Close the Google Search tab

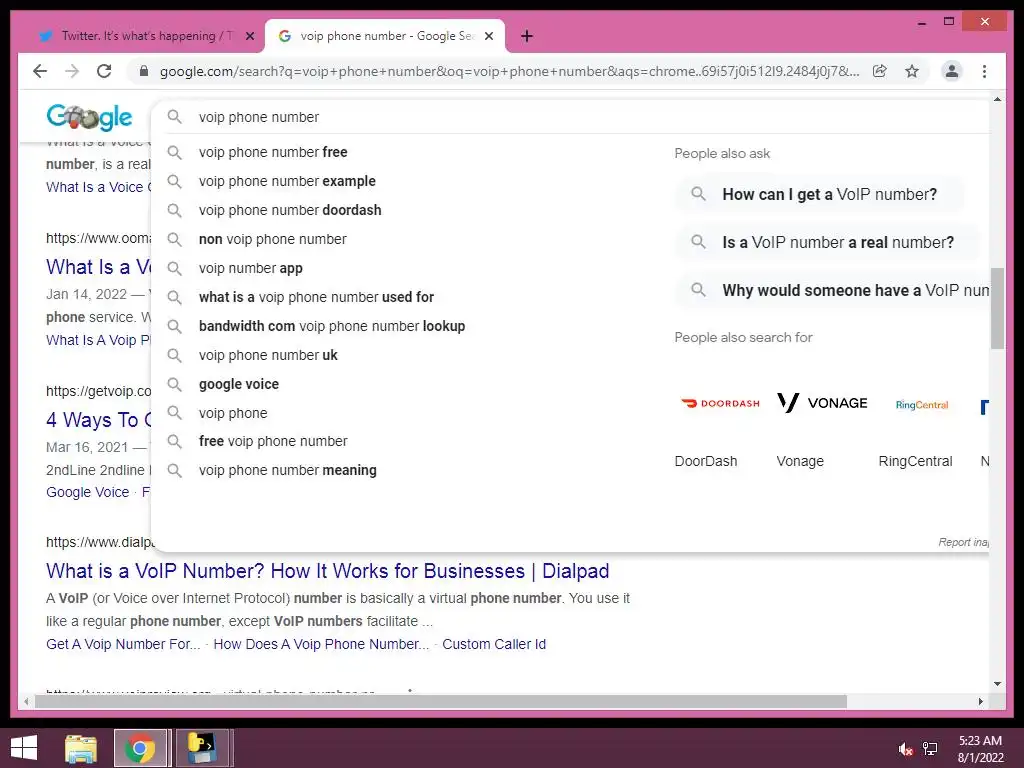(488, 37)
